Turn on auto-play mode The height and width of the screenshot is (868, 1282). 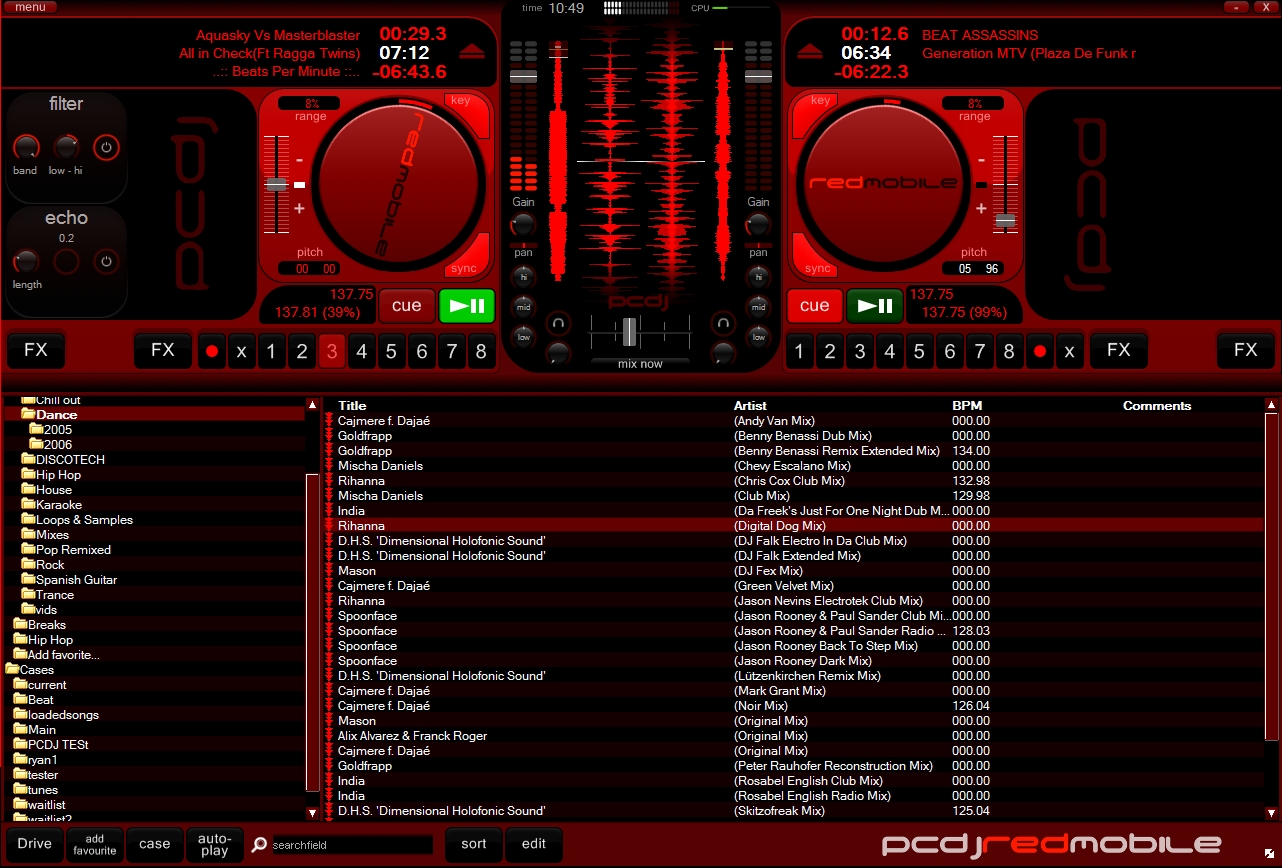(x=214, y=845)
